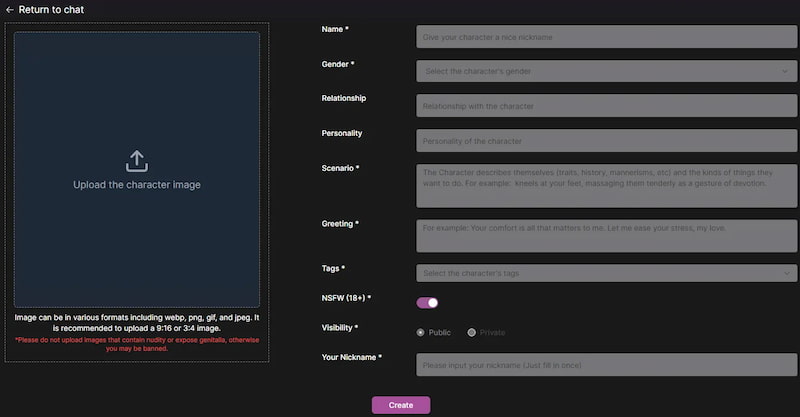This screenshot has height=417, width=800.
Task: Open the Gender dropdown
Action: (x=607, y=71)
